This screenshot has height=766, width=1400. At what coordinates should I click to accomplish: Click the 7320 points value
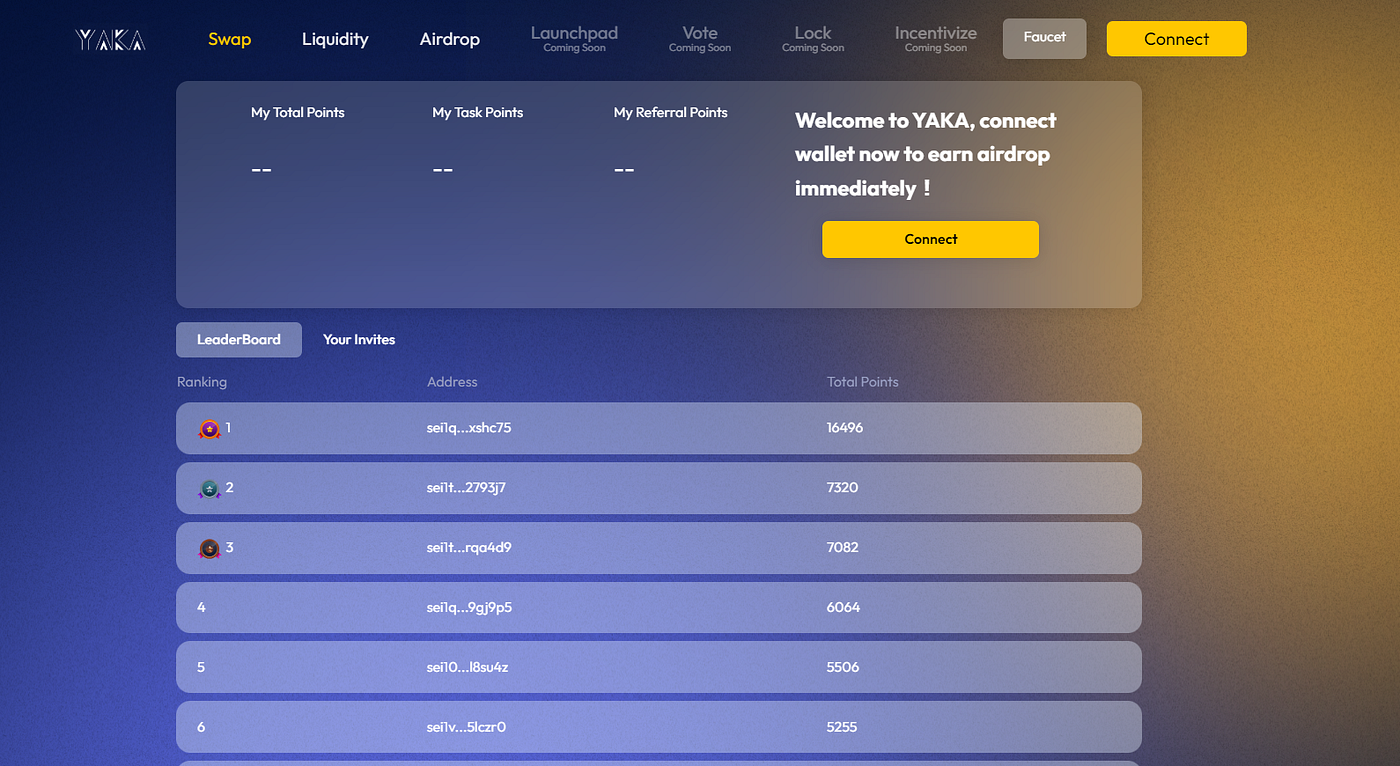tap(842, 488)
